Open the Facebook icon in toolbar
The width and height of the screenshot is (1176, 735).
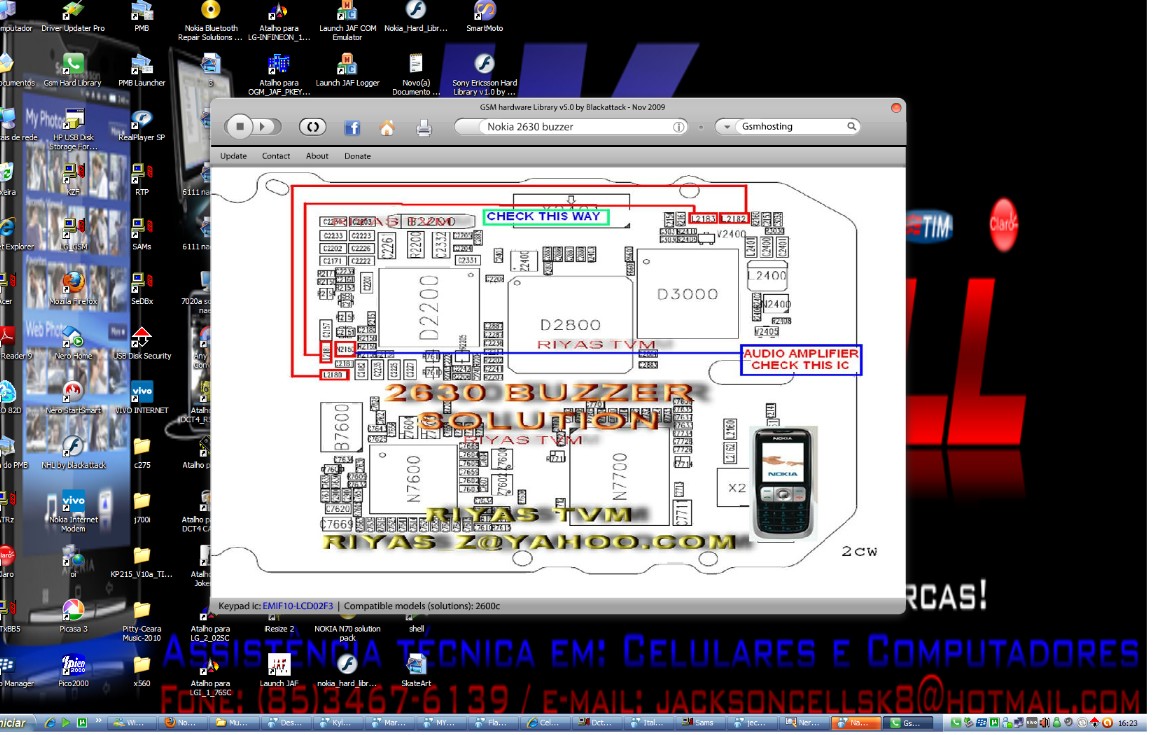[352, 128]
